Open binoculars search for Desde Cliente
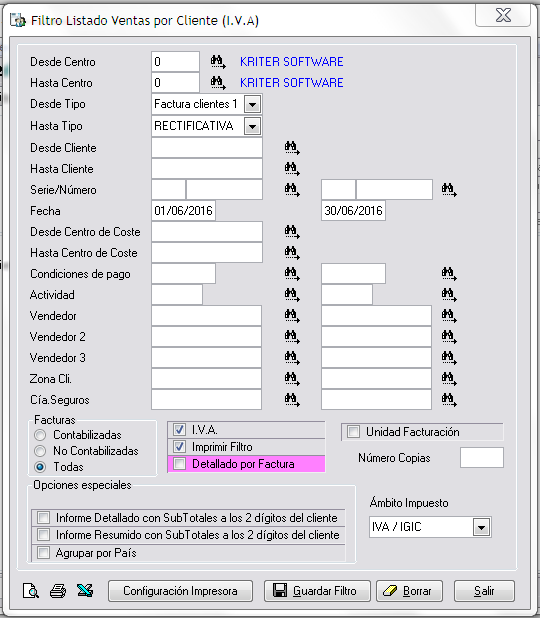Viewport: 540px width, 618px height. coord(292,148)
